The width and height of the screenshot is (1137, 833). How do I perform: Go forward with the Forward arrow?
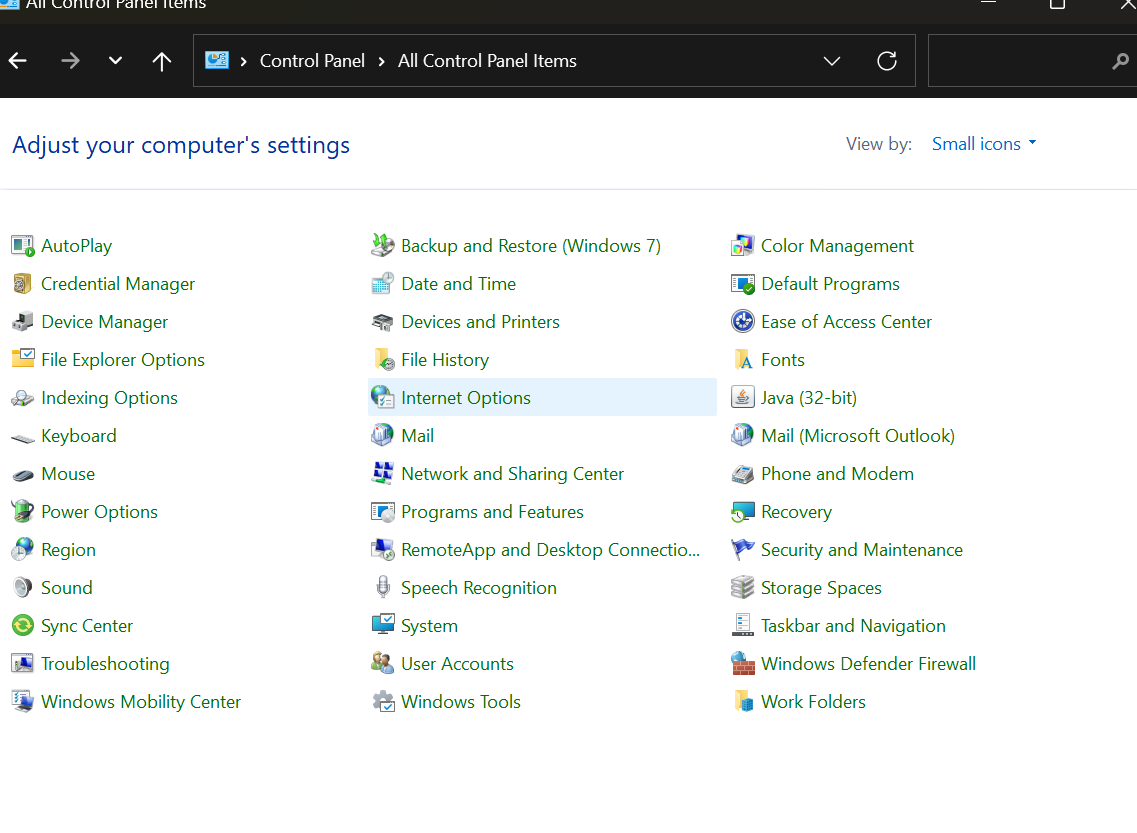pyautogui.click(x=70, y=61)
